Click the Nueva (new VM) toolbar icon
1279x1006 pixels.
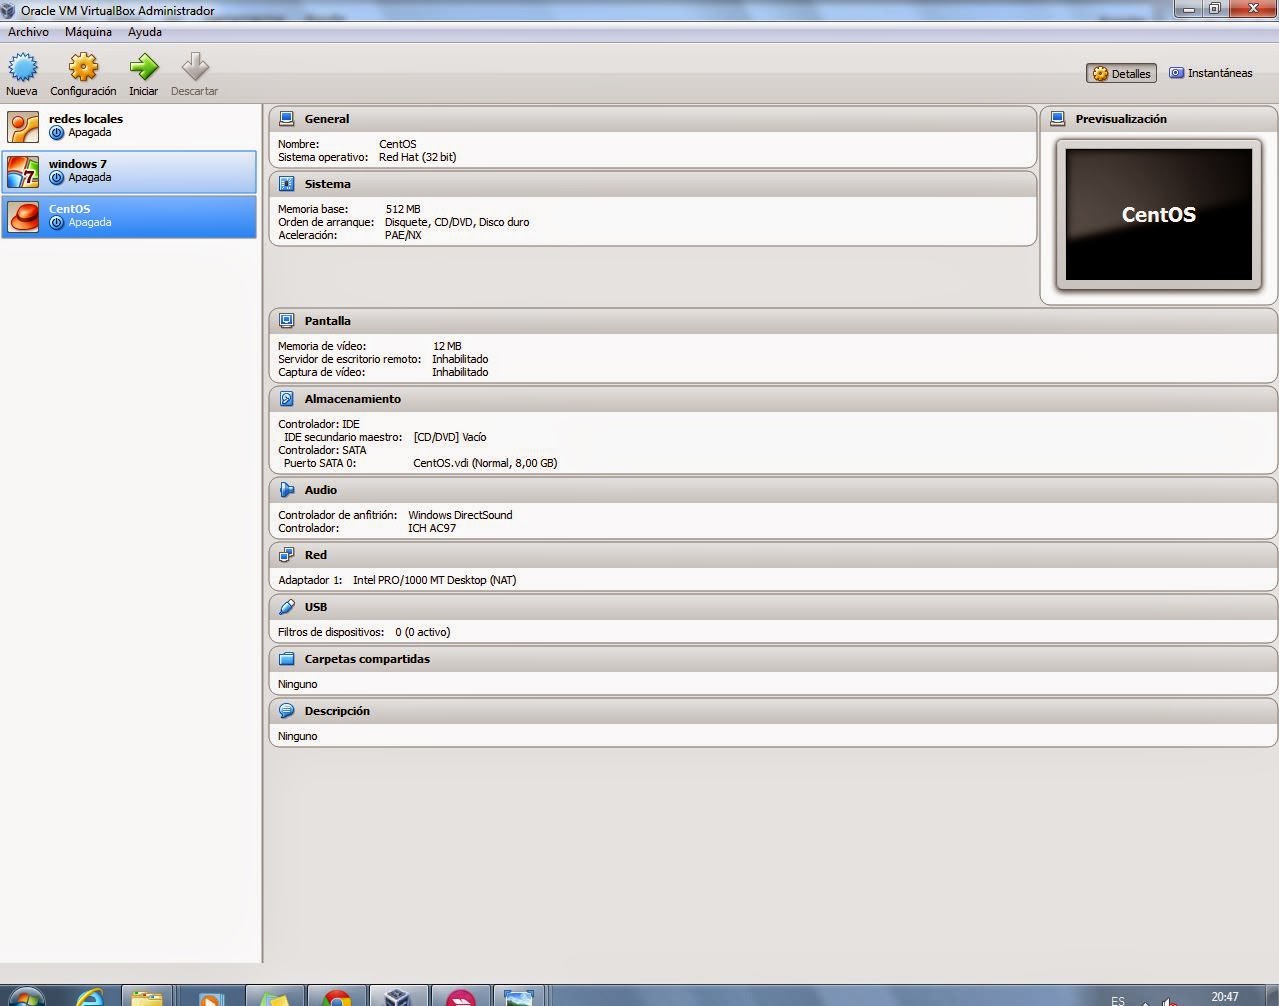click(x=22, y=67)
